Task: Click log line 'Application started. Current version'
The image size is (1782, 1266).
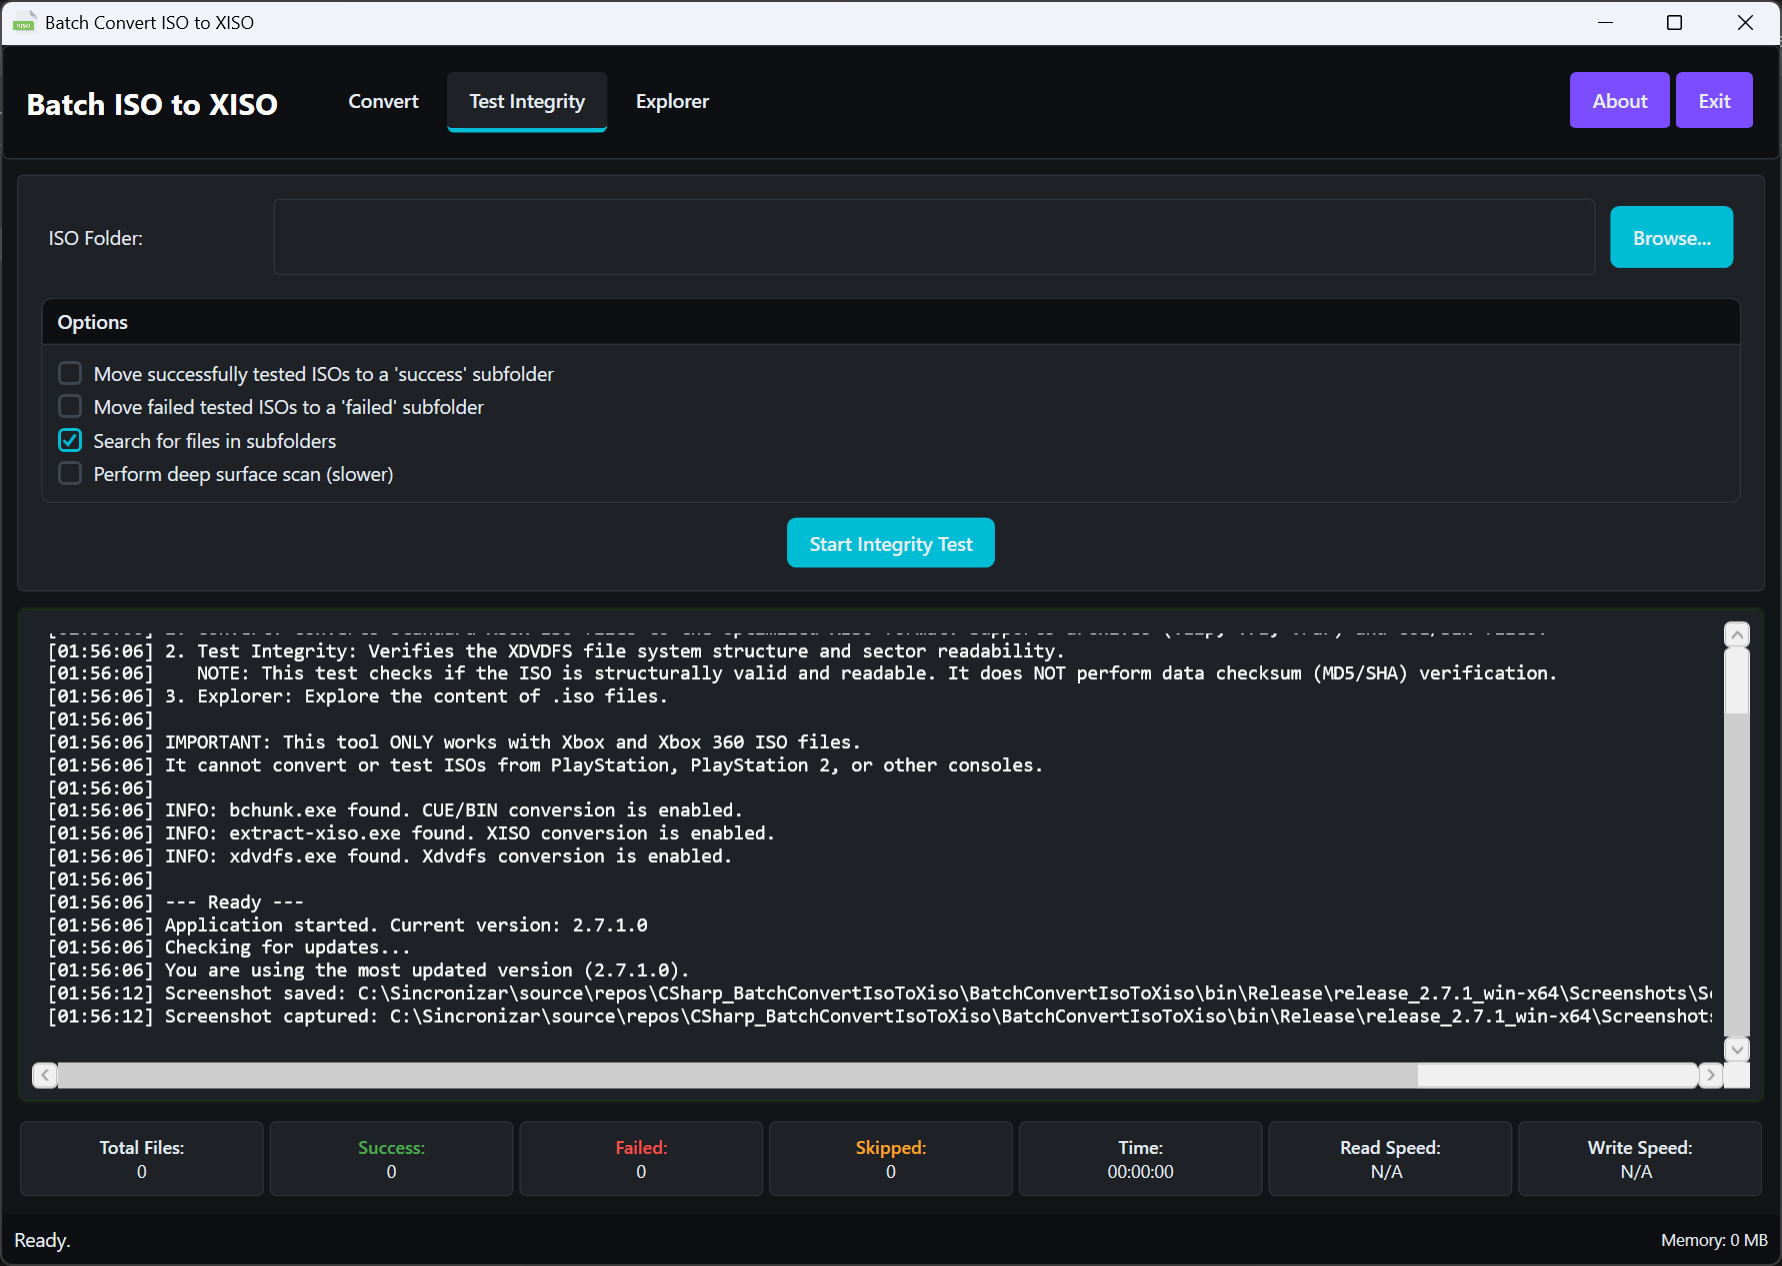Action: click(x=349, y=925)
